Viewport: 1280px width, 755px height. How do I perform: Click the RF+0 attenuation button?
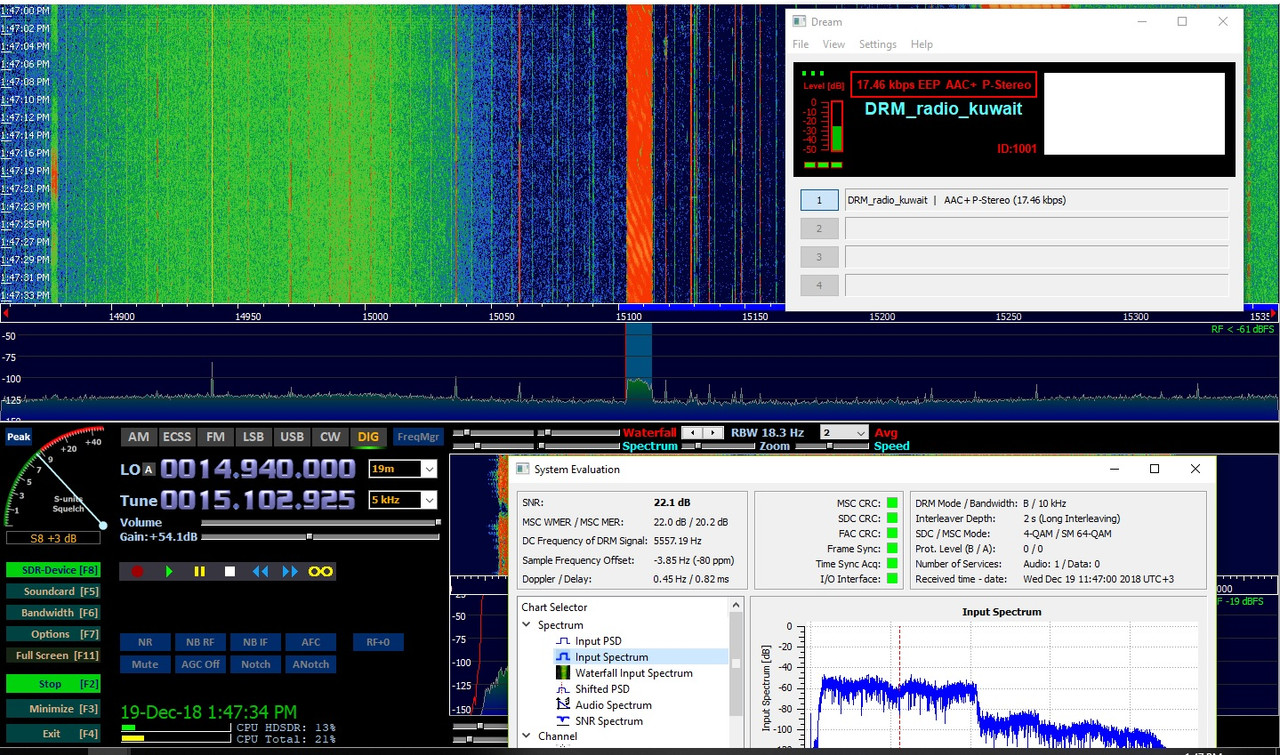coord(377,642)
